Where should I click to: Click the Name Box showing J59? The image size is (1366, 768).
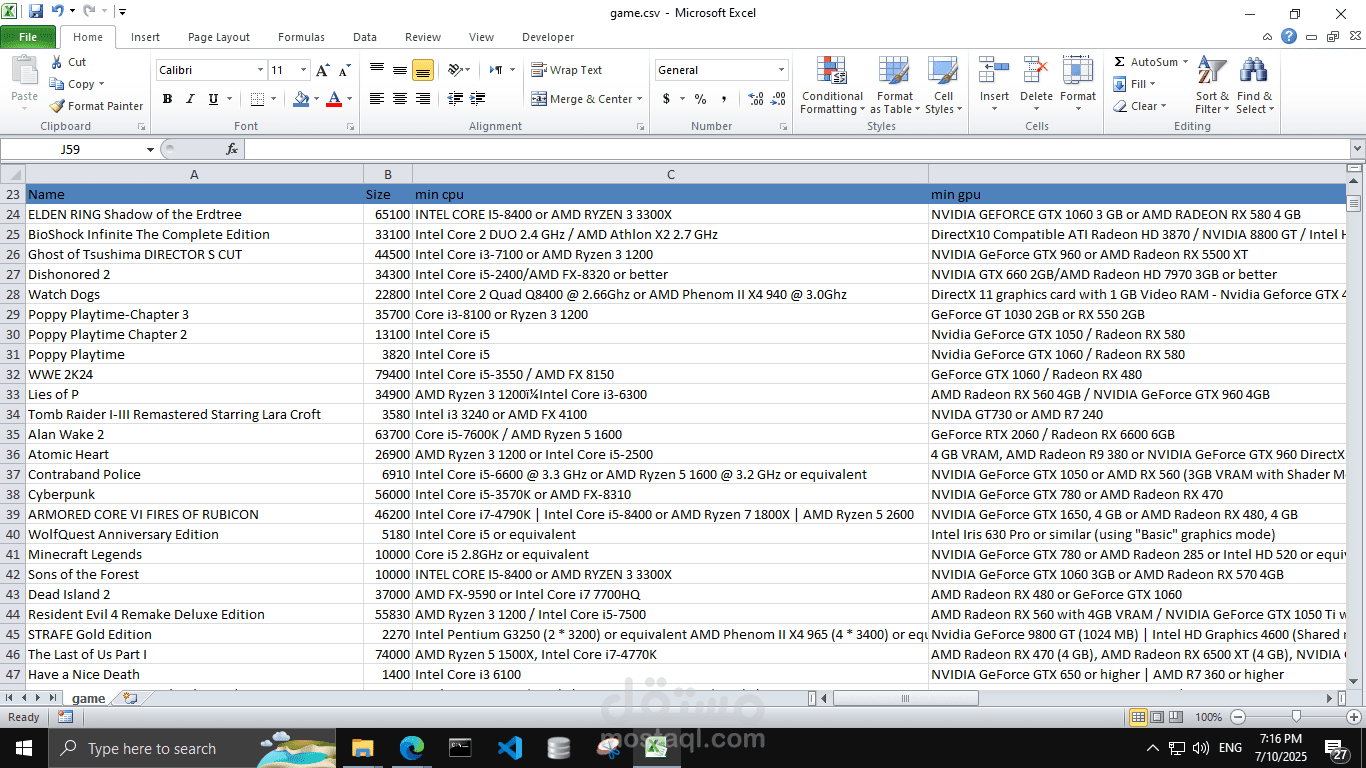[70, 149]
